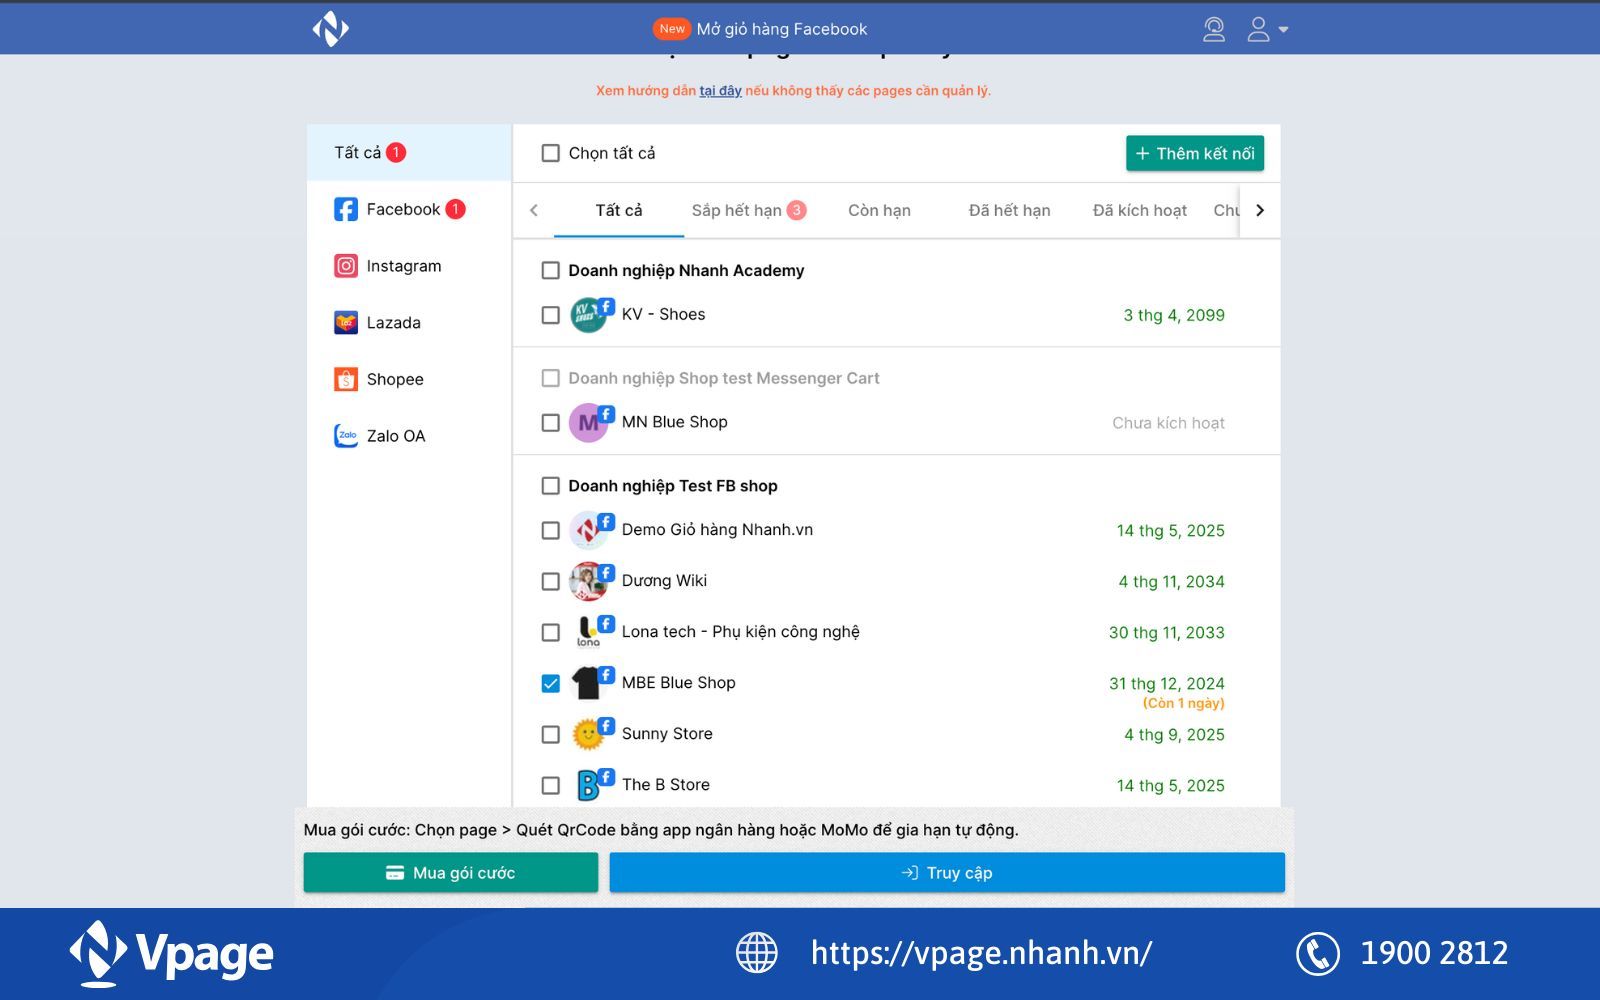The height and width of the screenshot is (1000, 1600).
Task: Select Zalo OA channel in sidebar
Action: (x=409, y=436)
